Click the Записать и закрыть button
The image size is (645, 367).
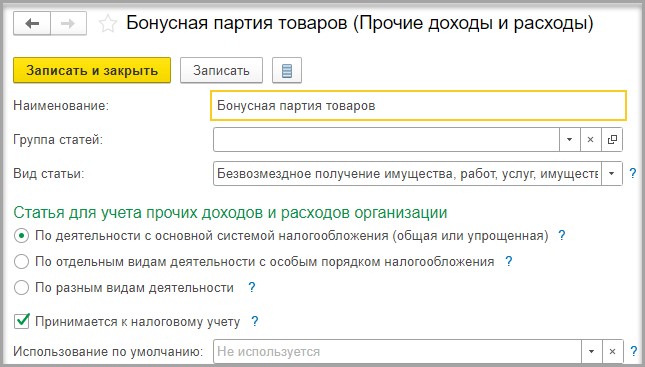[x=92, y=70]
